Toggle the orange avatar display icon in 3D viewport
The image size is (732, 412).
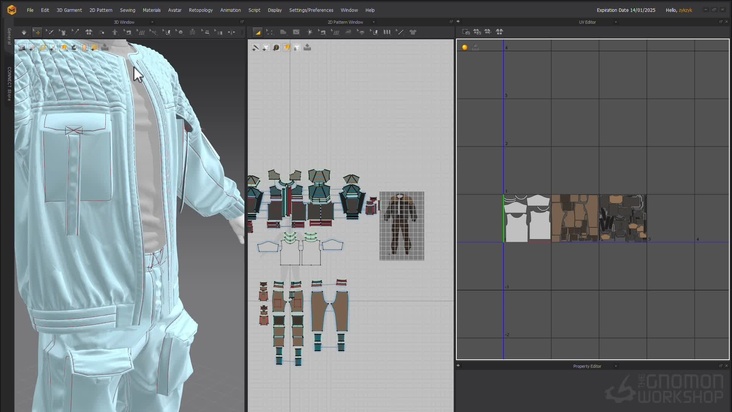tap(84, 48)
